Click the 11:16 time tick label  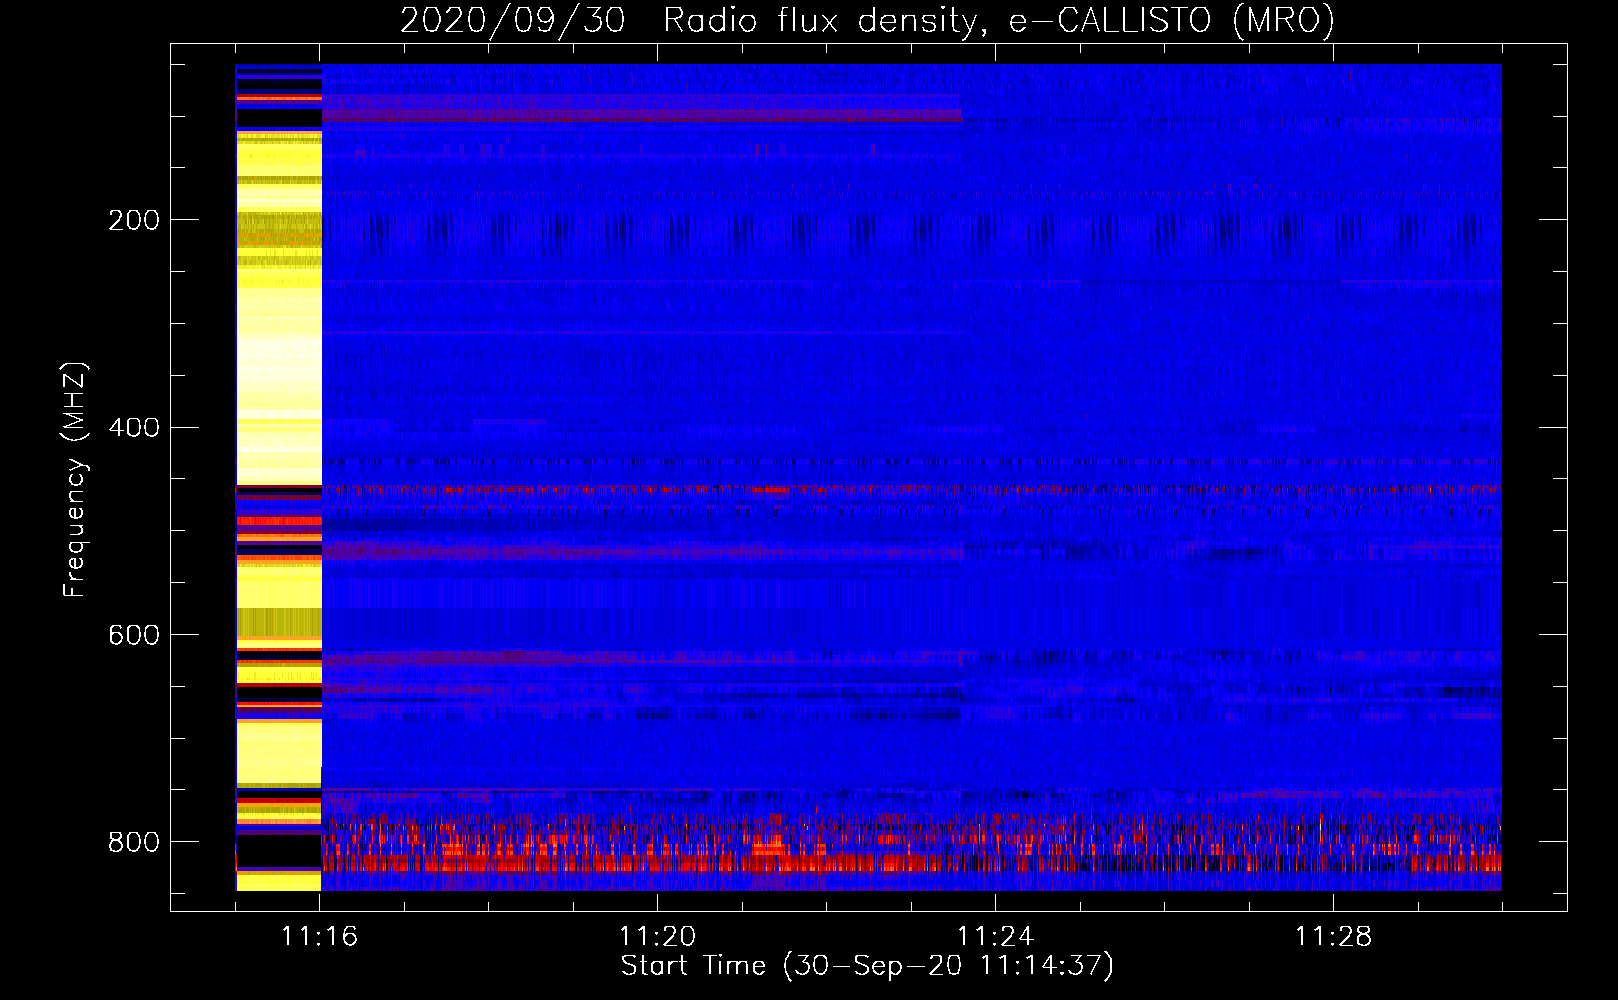[319, 936]
